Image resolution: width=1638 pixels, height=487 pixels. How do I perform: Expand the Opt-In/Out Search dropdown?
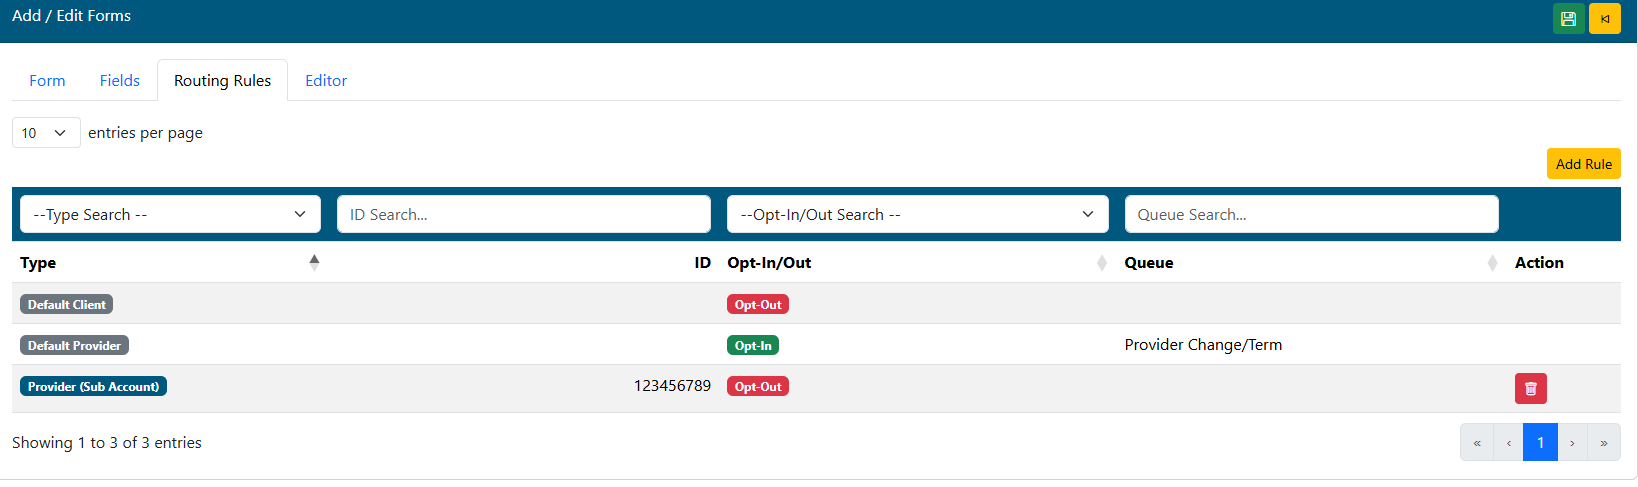point(917,214)
